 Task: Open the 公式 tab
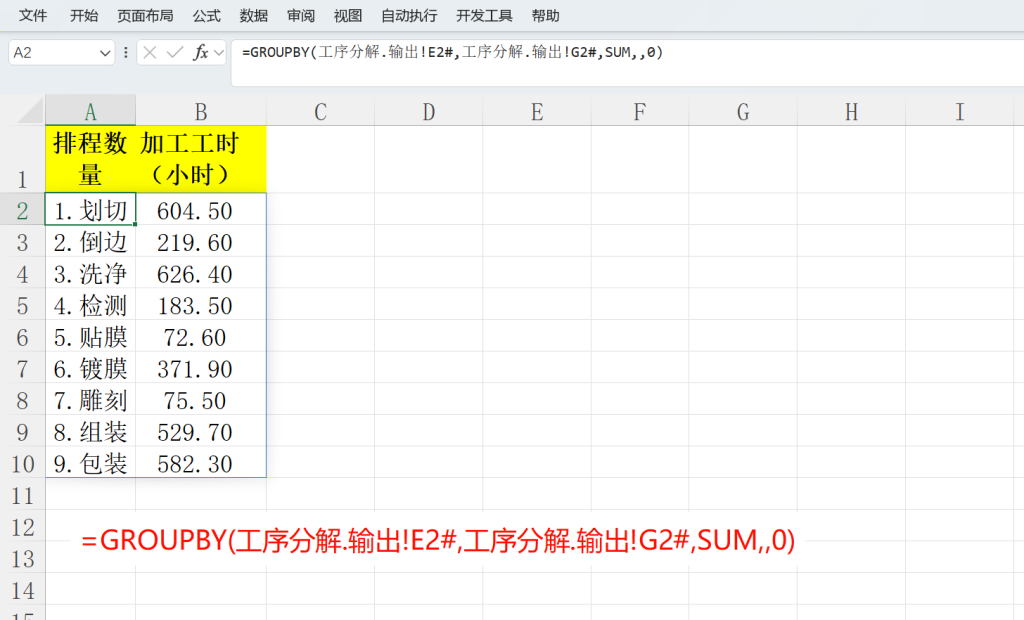[x=206, y=16]
